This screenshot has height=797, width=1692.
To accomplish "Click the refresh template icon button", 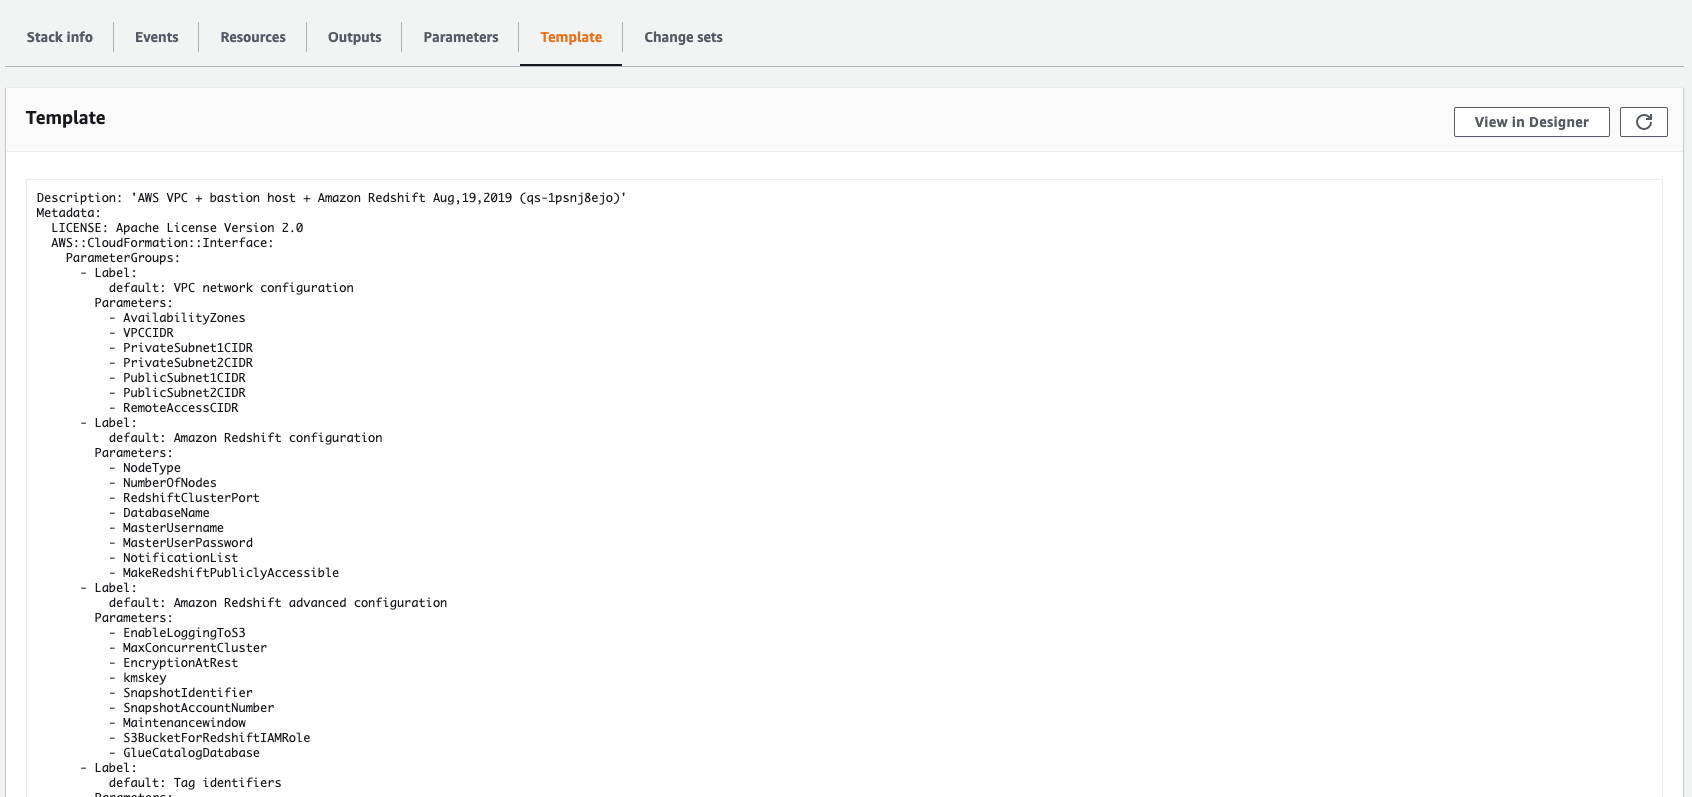I will point(1643,122).
